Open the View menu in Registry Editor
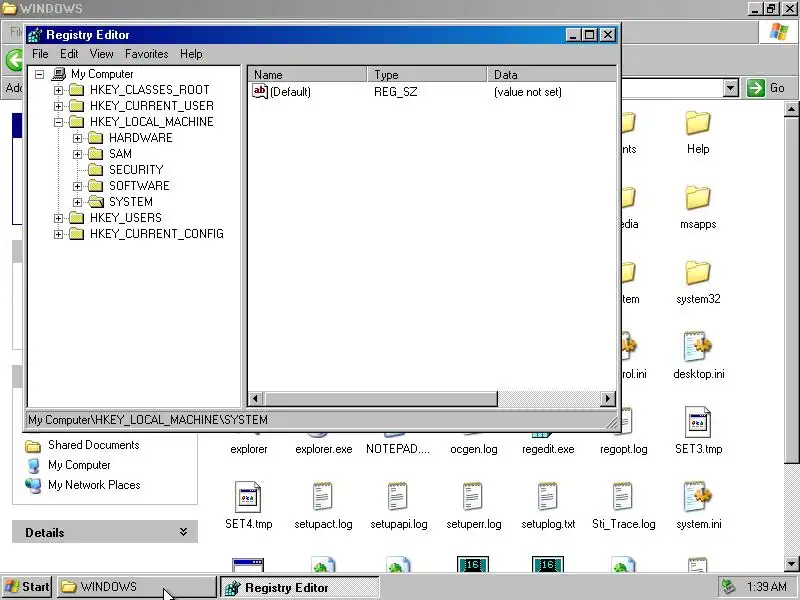This screenshot has height=600, width=800. 101,54
